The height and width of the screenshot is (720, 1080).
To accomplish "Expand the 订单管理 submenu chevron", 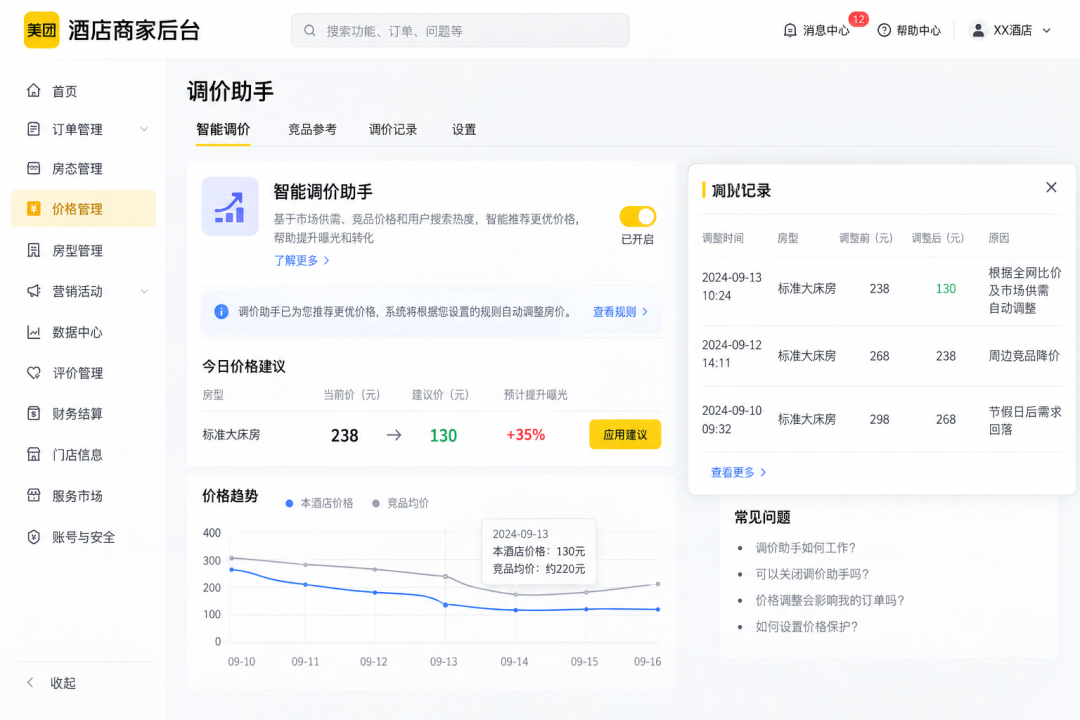I will [144, 129].
